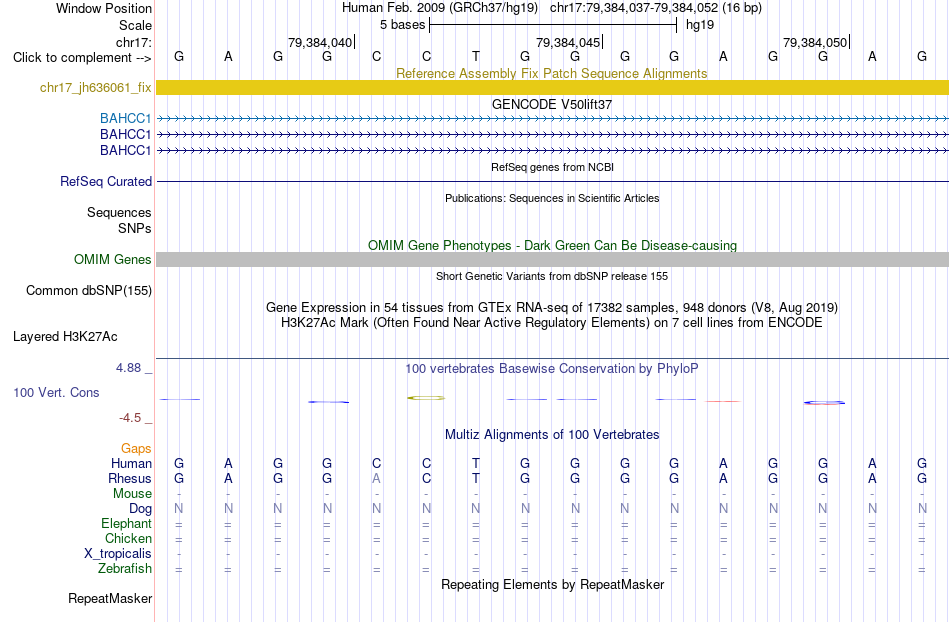Screen dimensions: 950x622
Task: Select the Mouse alignment row label
Action: click(x=132, y=494)
